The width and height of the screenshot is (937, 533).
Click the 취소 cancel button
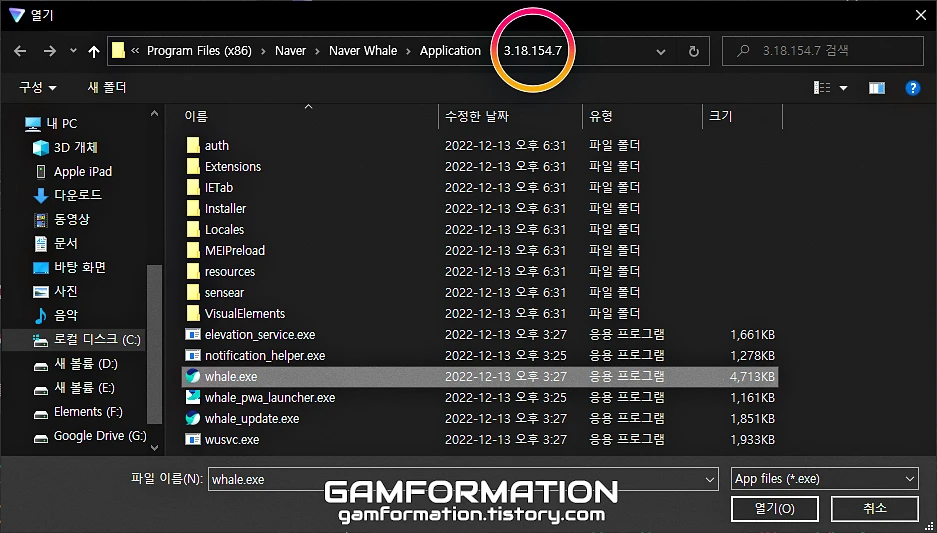[875, 509]
